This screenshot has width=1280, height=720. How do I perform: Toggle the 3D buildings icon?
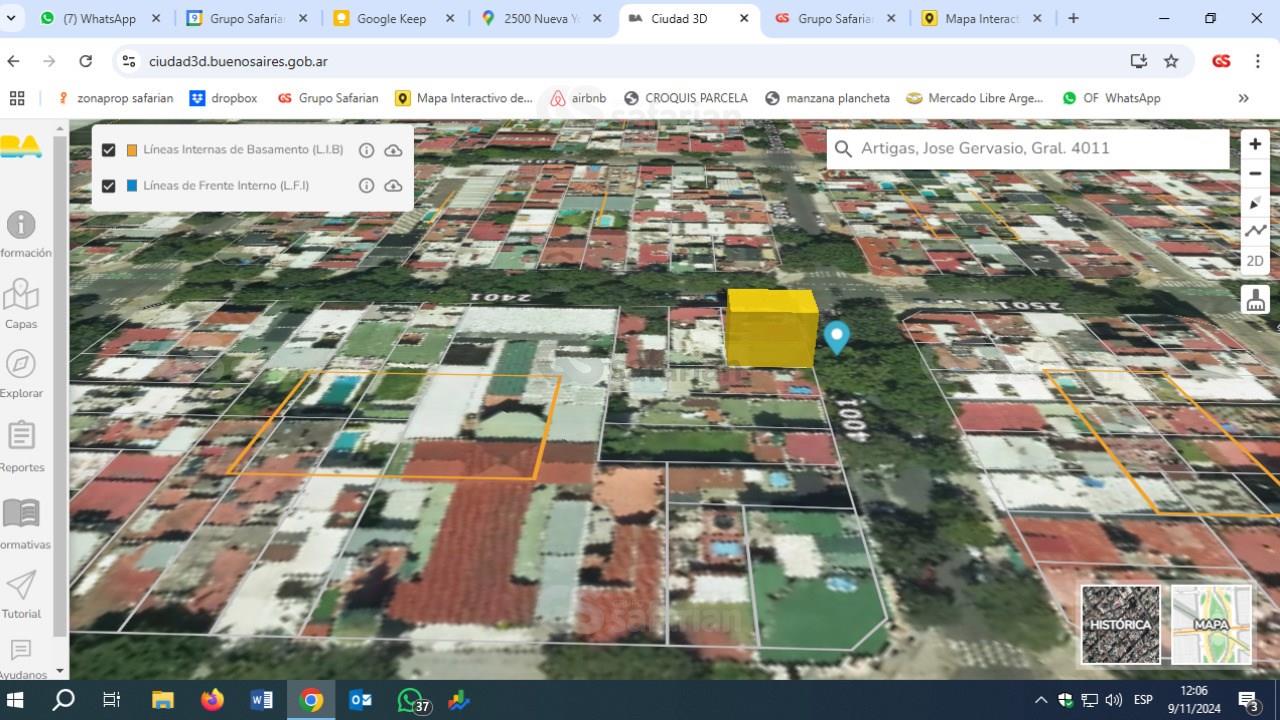pyautogui.click(x=1255, y=299)
